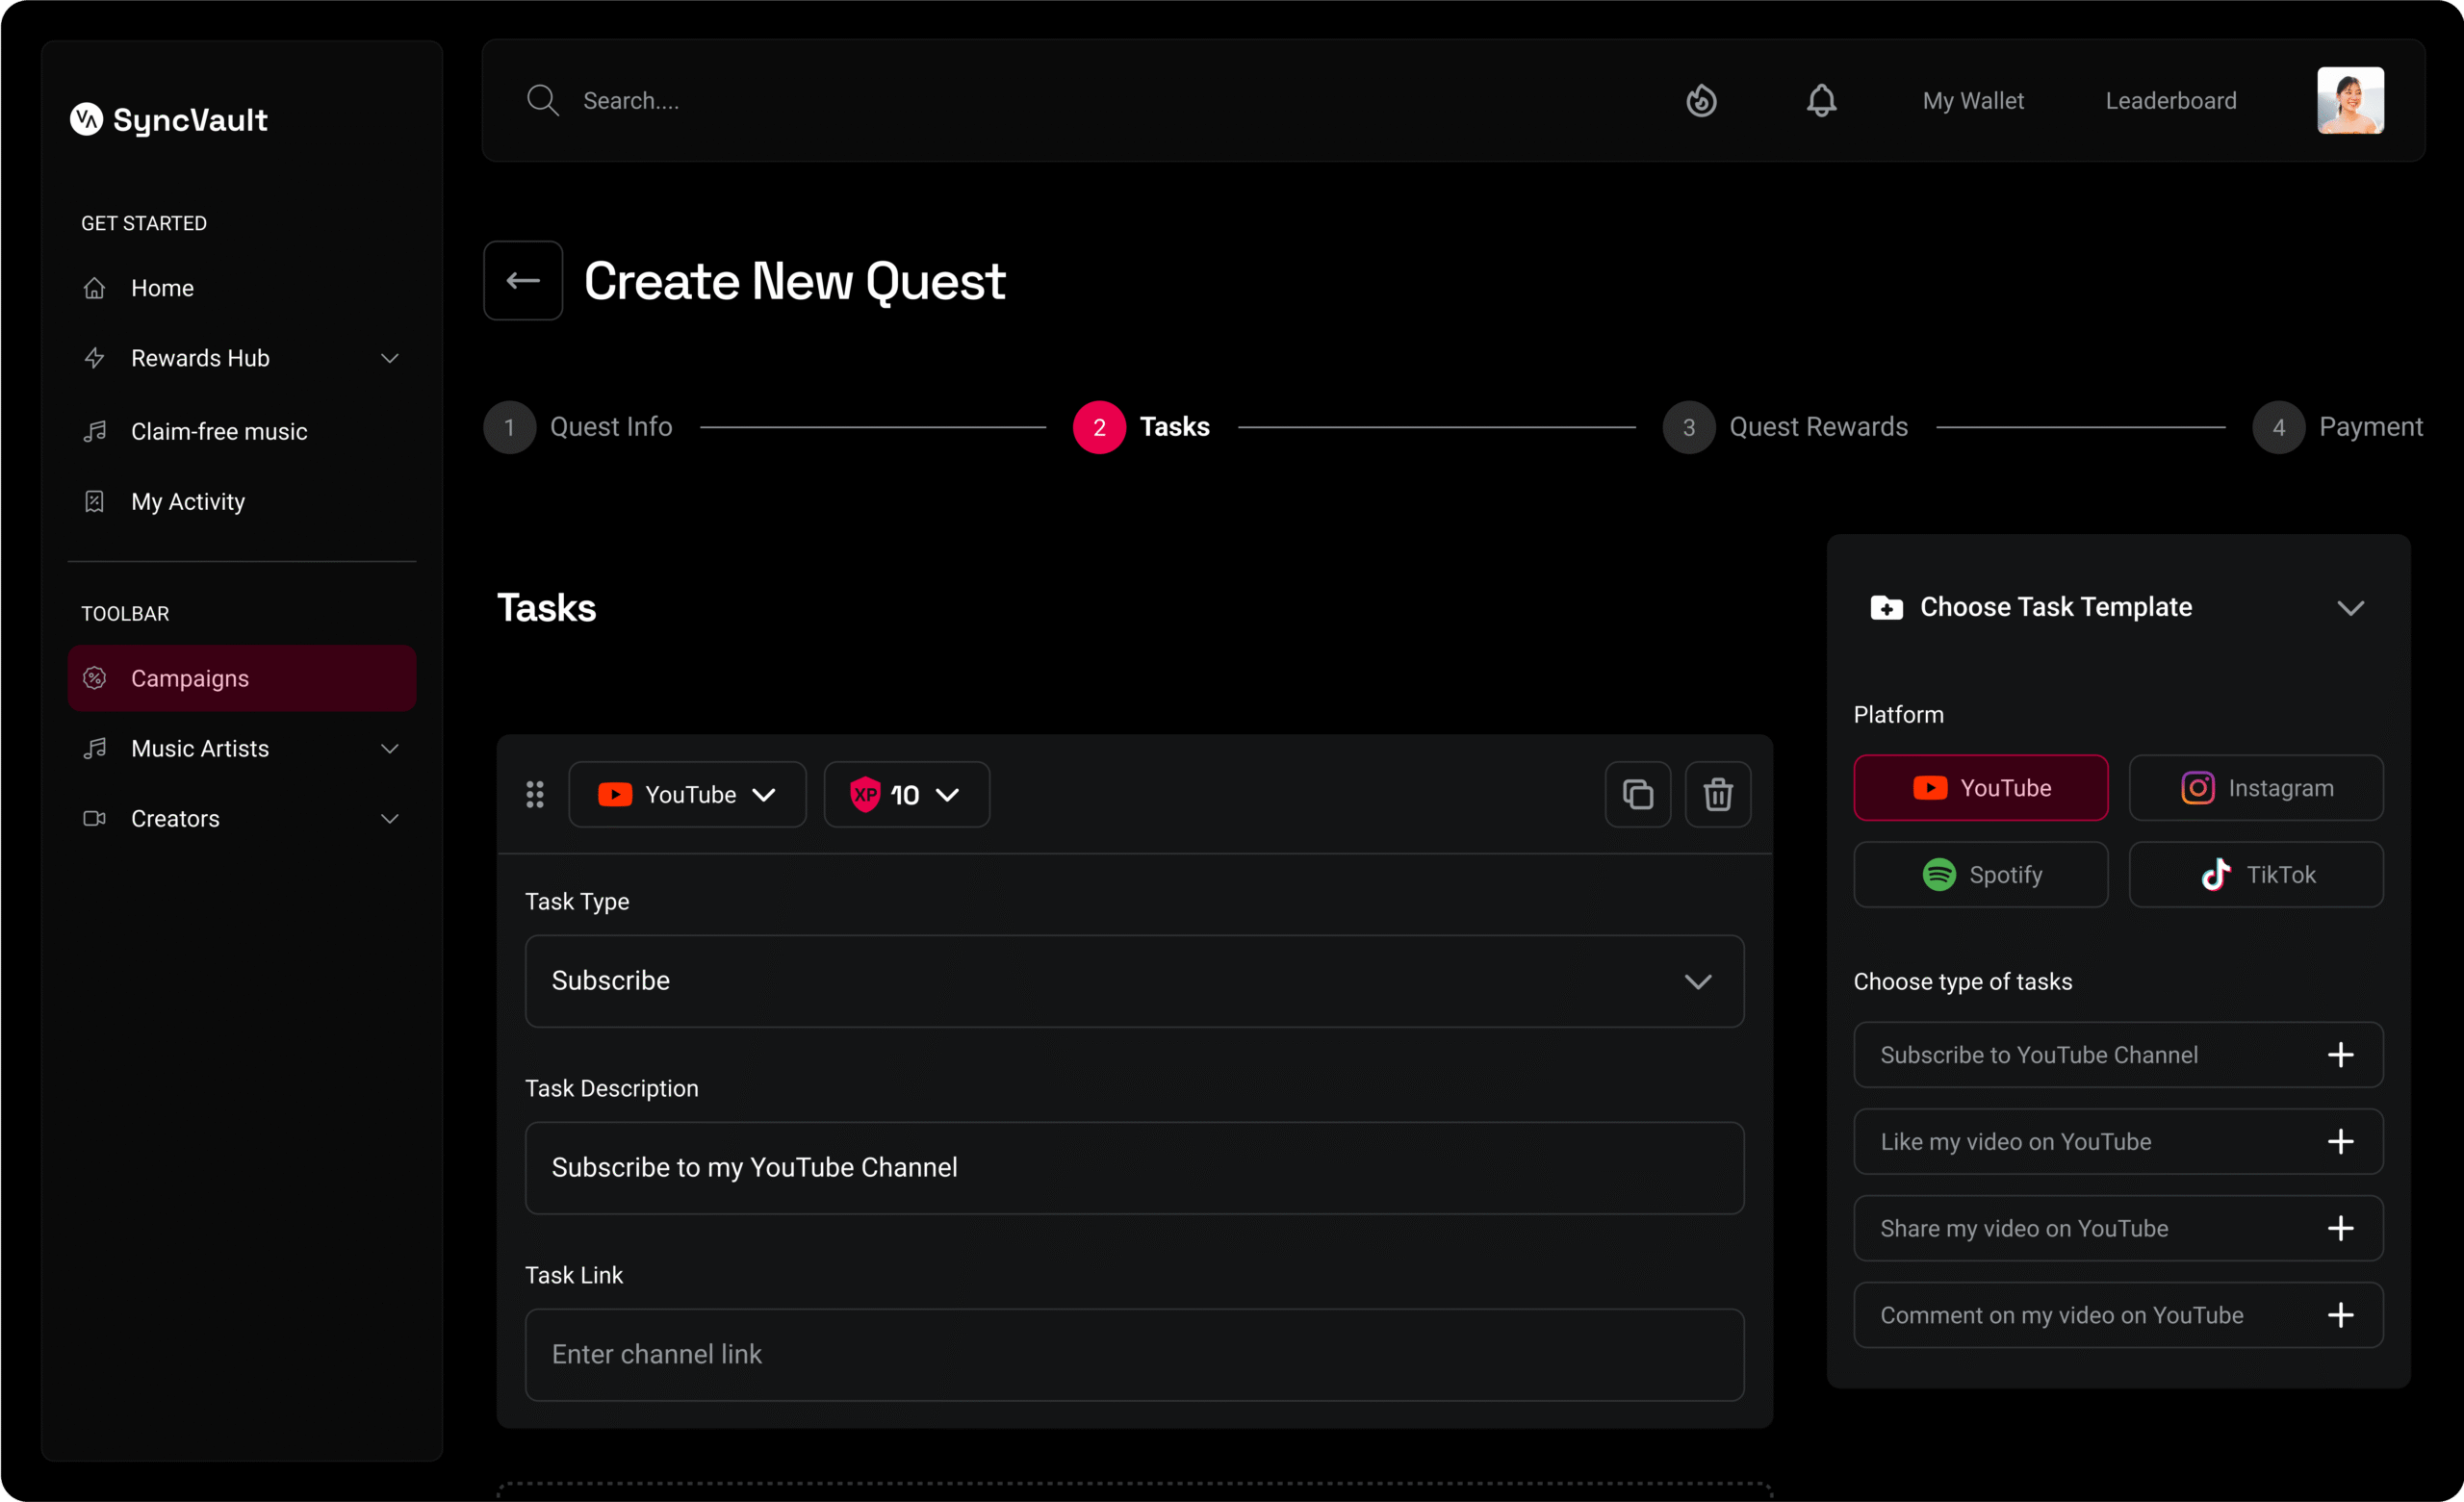This screenshot has width=2464, height=1502.
Task: Click the back arrow beside Create New Quest
Action: click(x=523, y=281)
